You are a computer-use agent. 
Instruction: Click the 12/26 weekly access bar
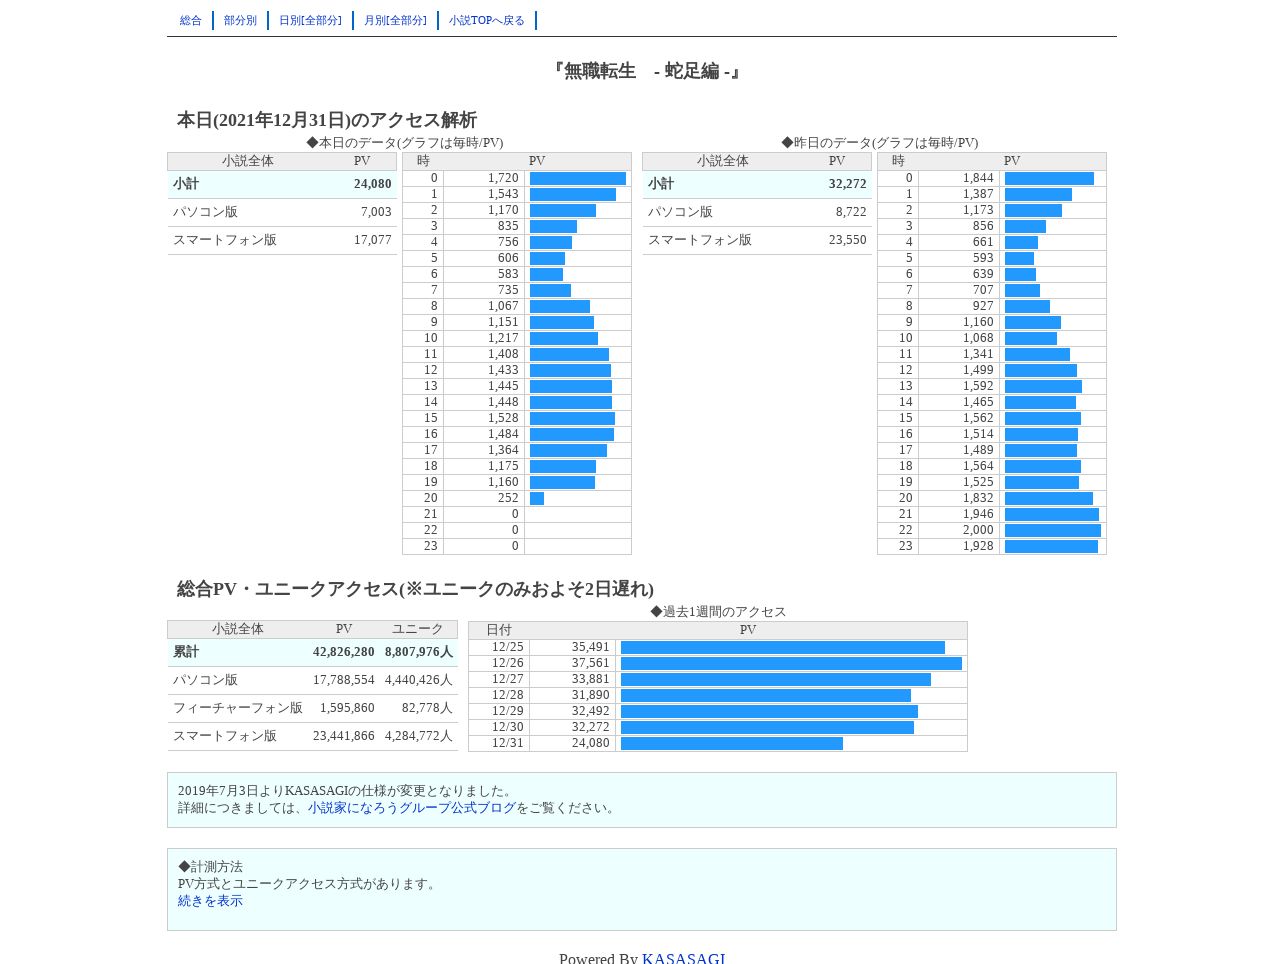click(791, 663)
